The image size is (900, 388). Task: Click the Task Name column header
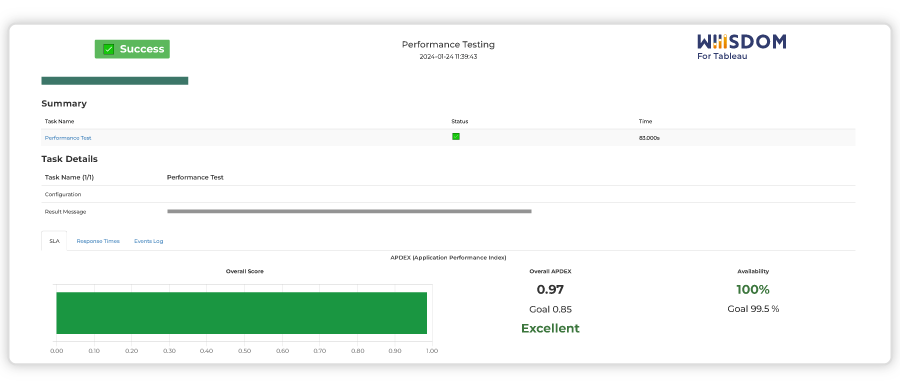[x=60, y=121]
